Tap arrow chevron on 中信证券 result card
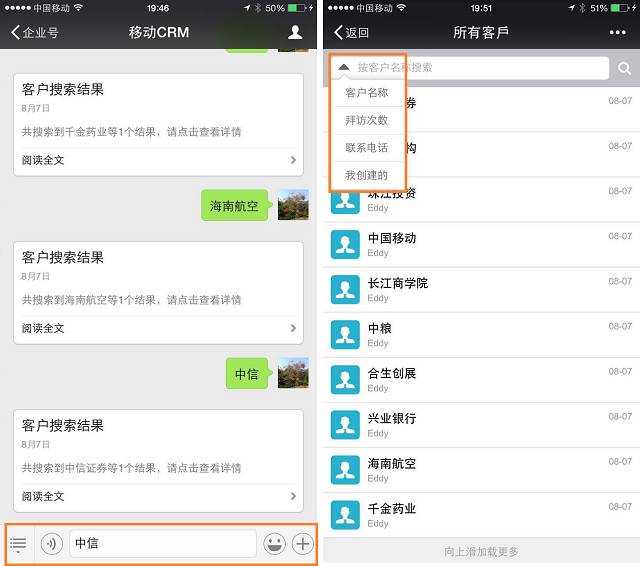640x566 pixels. click(x=293, y=496)
